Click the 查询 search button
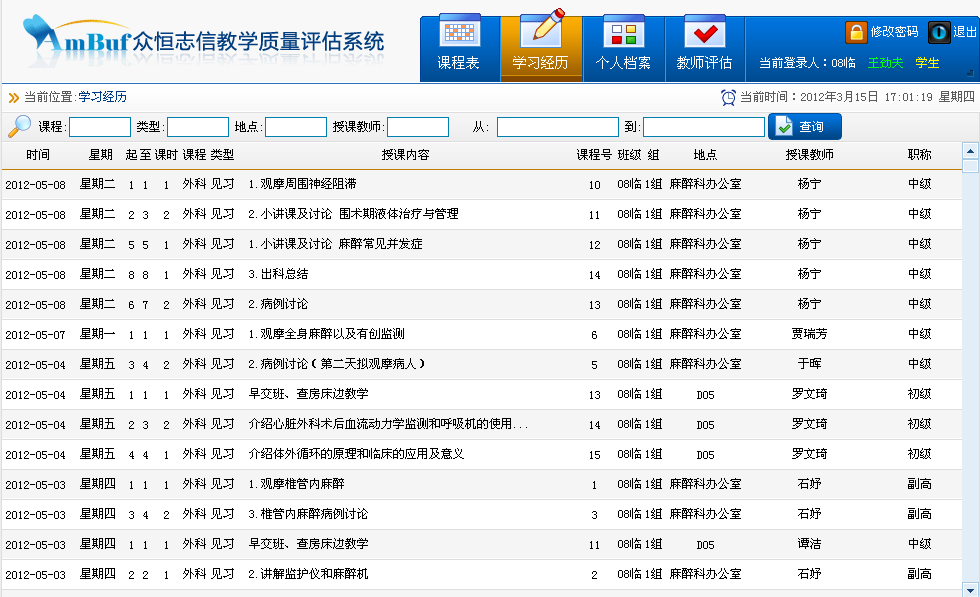 [805, 127]
